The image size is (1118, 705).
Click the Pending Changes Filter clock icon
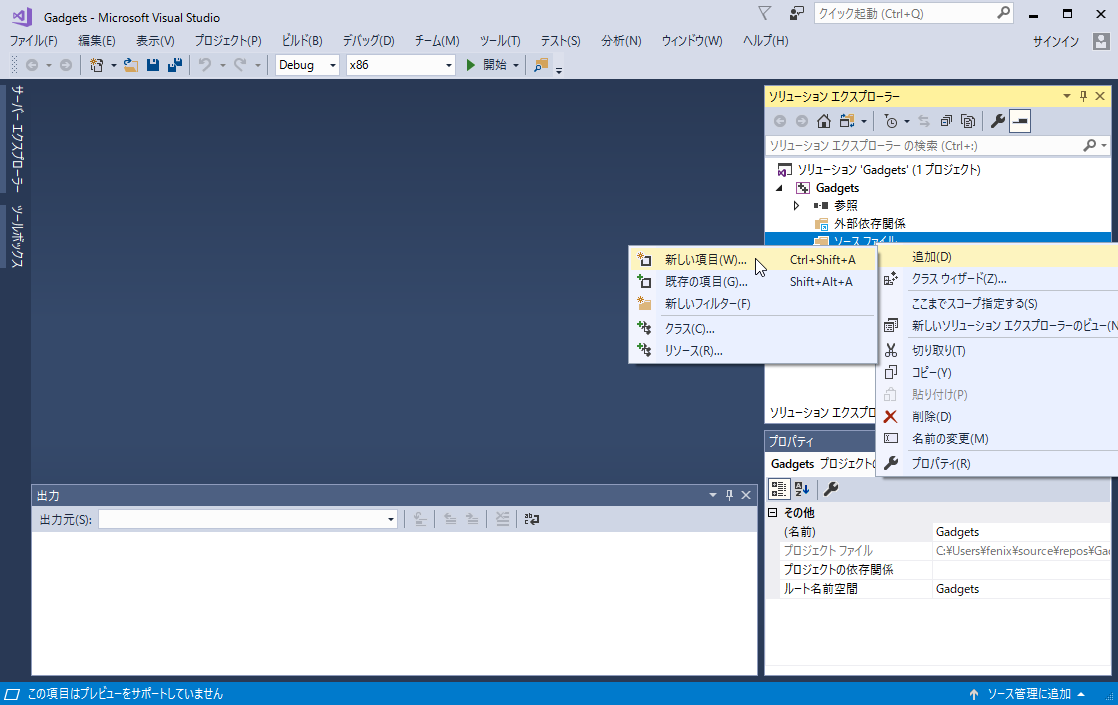tap(891, 121)
